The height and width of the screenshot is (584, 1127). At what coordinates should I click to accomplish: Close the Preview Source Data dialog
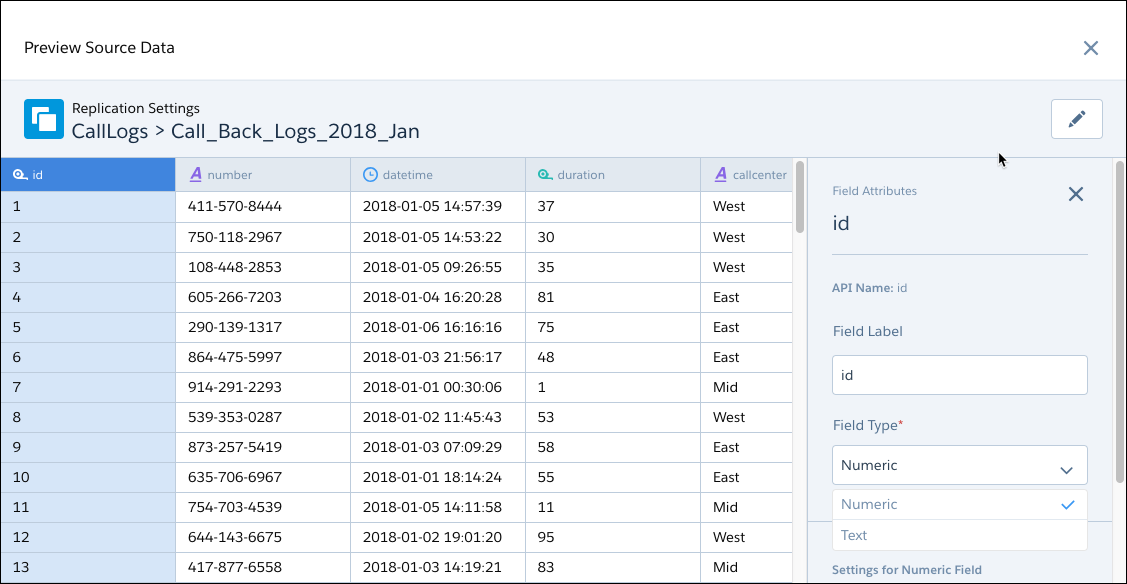pyautogui.click(x=1090, y=48)
